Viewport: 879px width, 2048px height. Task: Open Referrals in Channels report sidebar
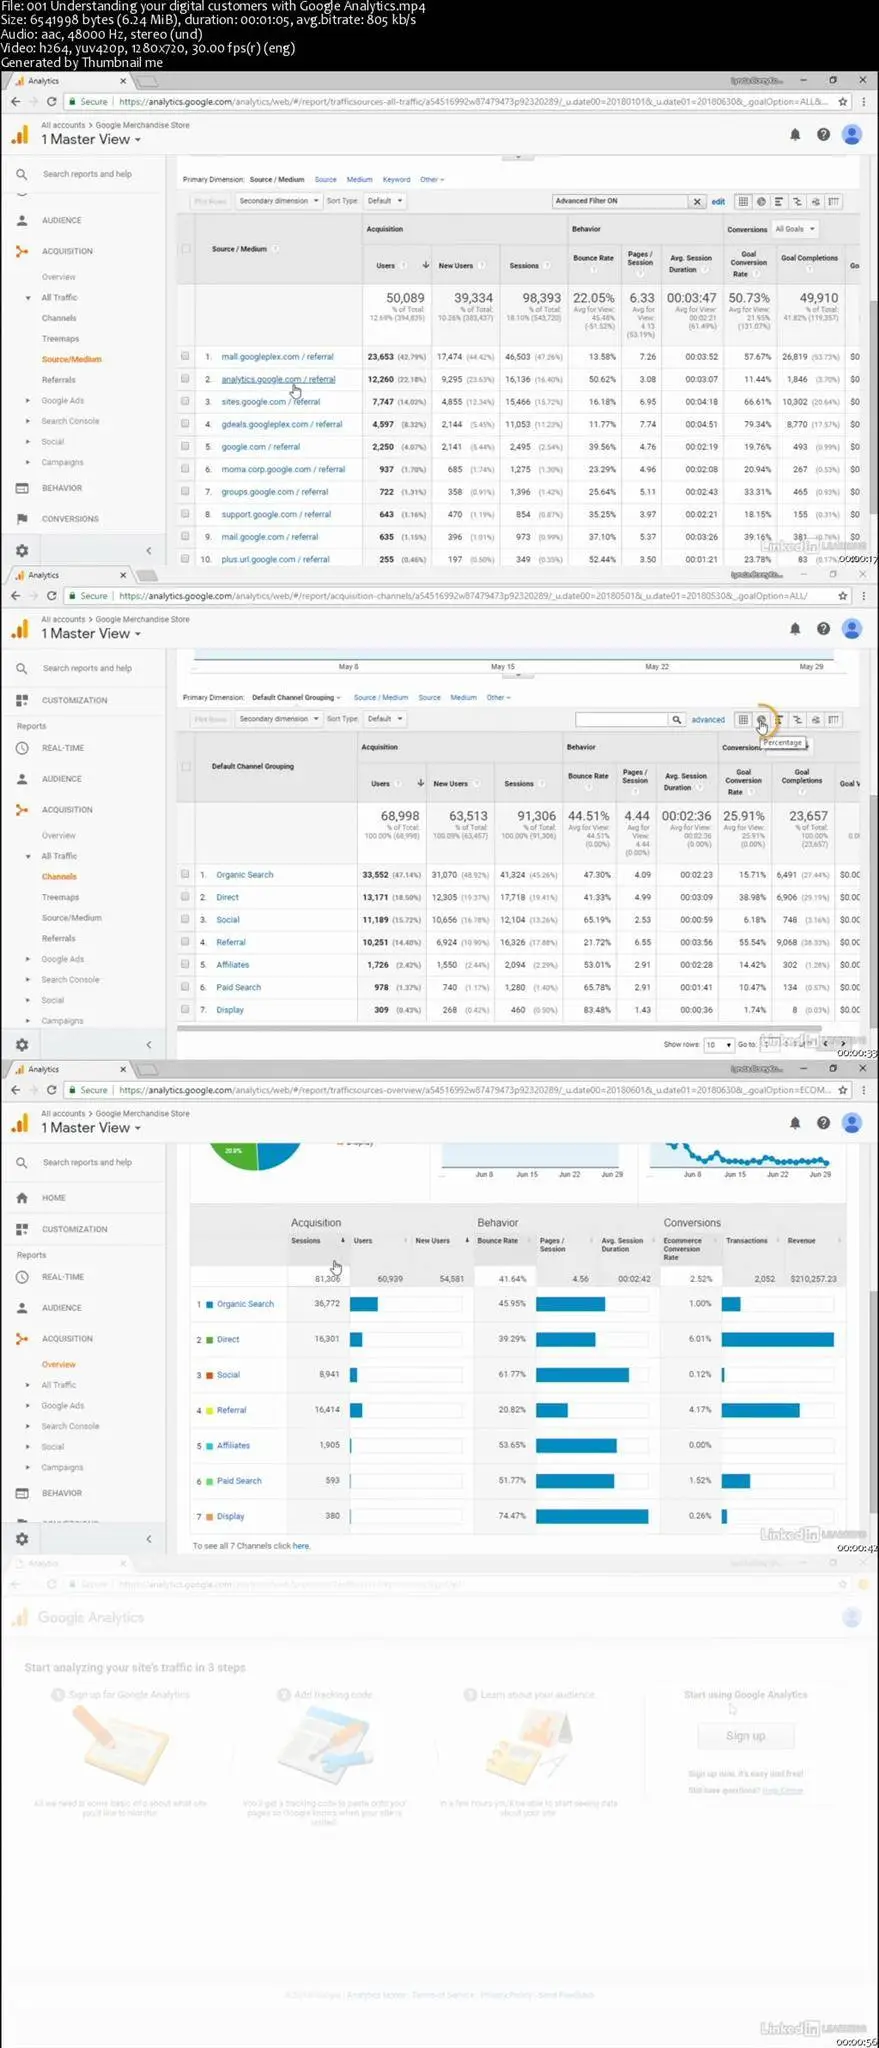click(x=58, y=938)
